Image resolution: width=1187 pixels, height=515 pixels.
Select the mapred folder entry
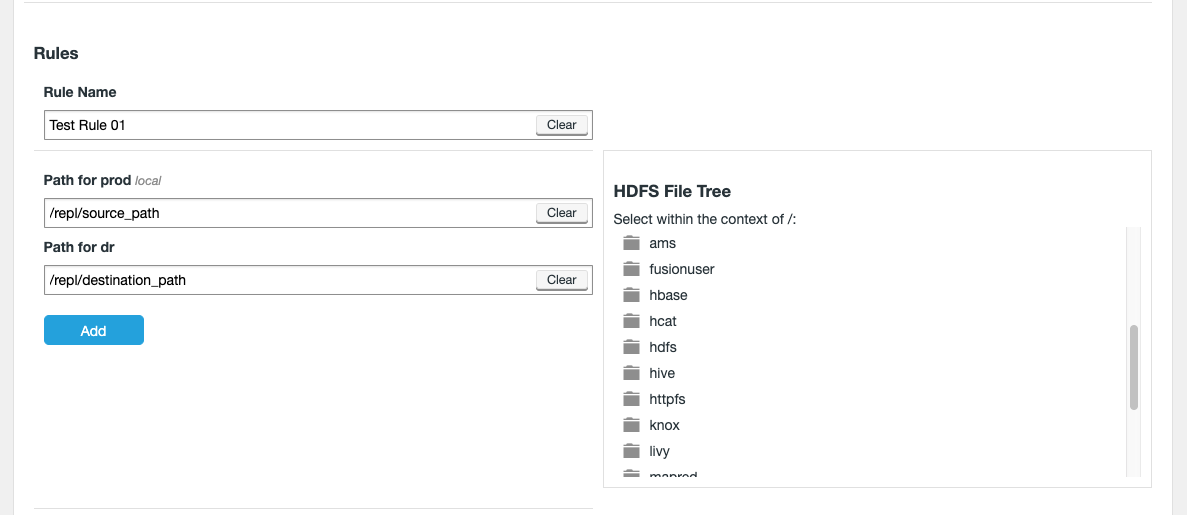[x=672, y=475]
